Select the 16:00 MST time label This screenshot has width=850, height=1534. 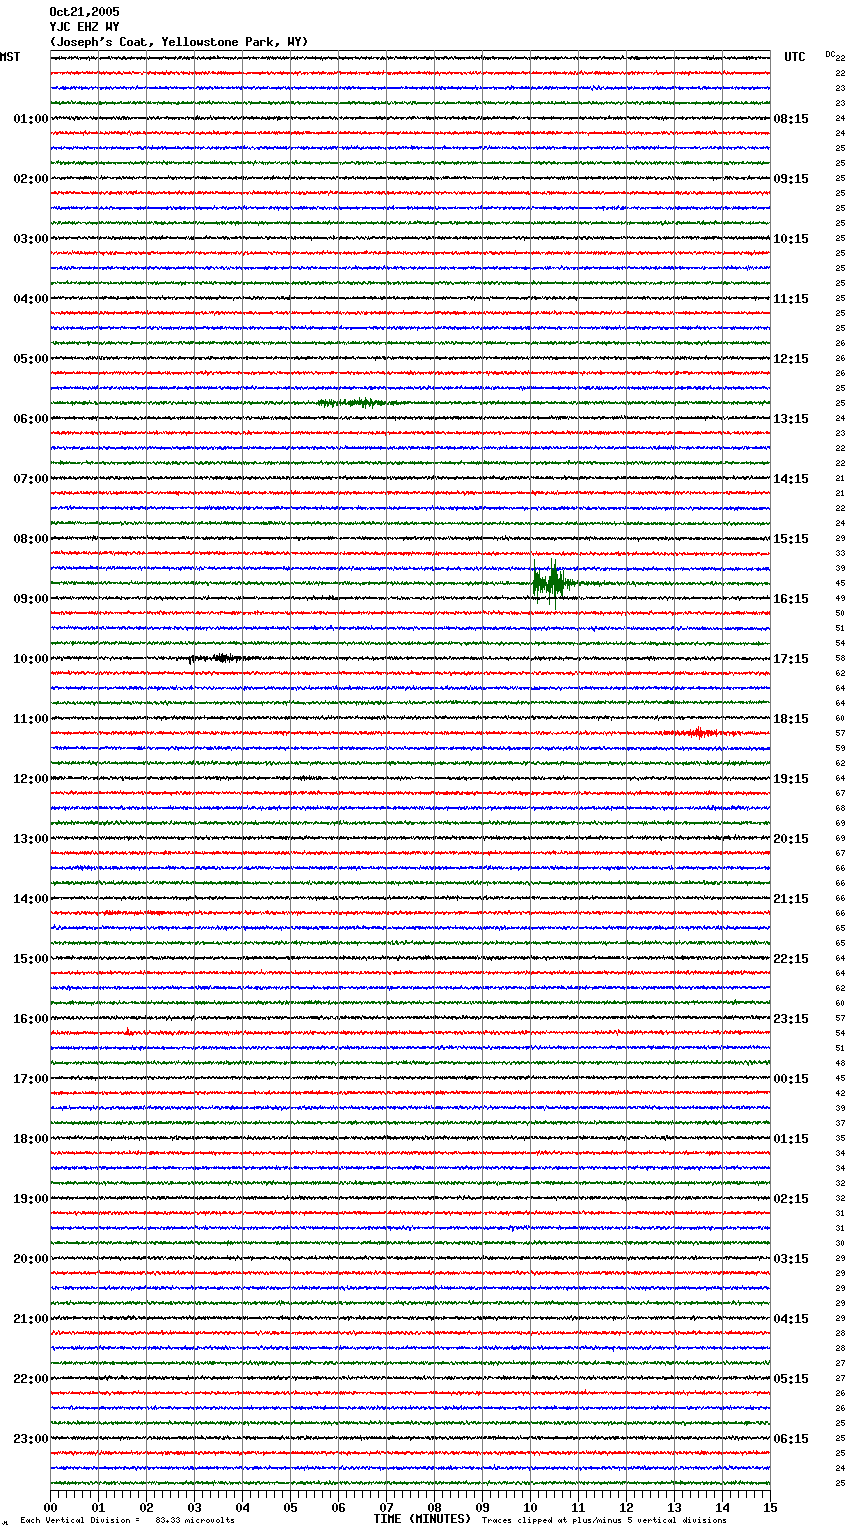click(x=30, y=1019)
